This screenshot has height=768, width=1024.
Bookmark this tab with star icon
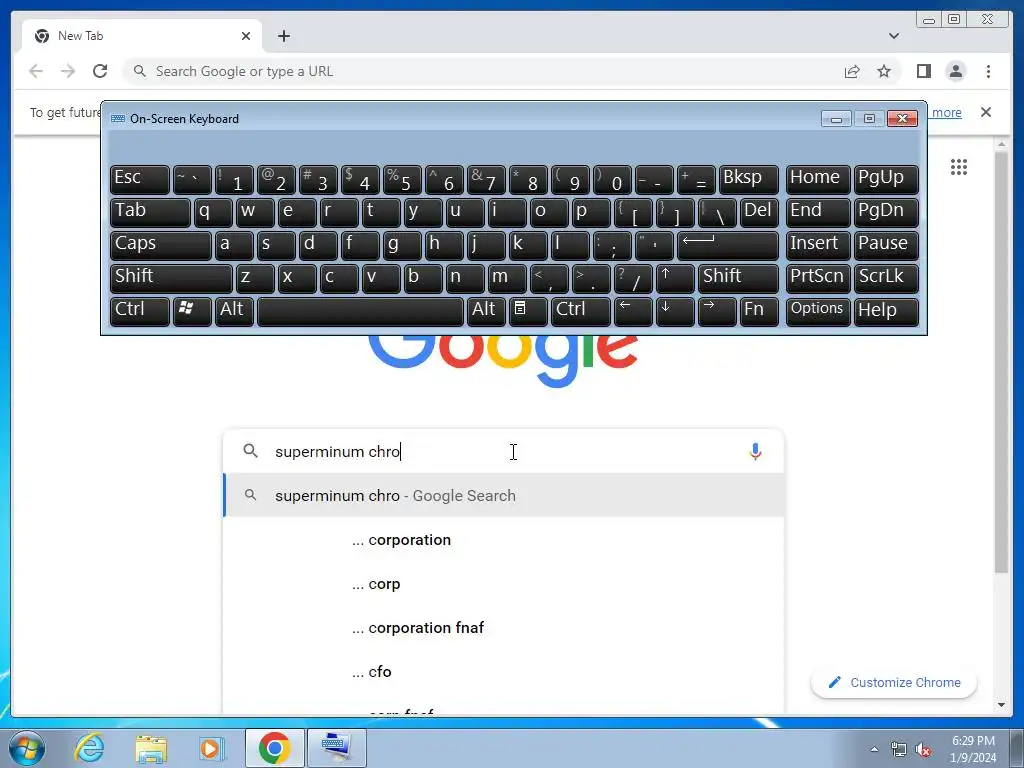click(884, 71)
